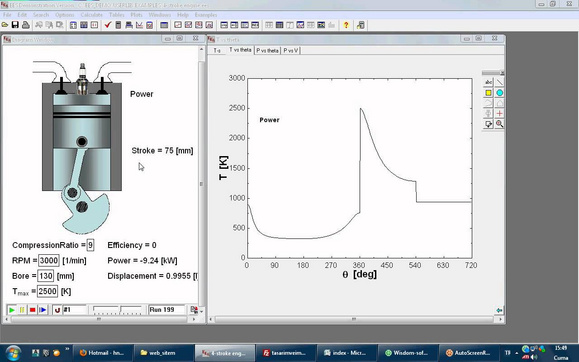
Task: Start the animation with the green play button
Action: (x=12, y=310)
